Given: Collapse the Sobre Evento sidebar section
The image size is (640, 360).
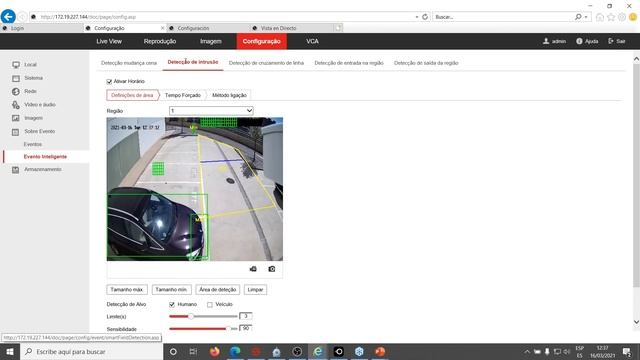Looking at the screenshot, I should tap(40, 131).
